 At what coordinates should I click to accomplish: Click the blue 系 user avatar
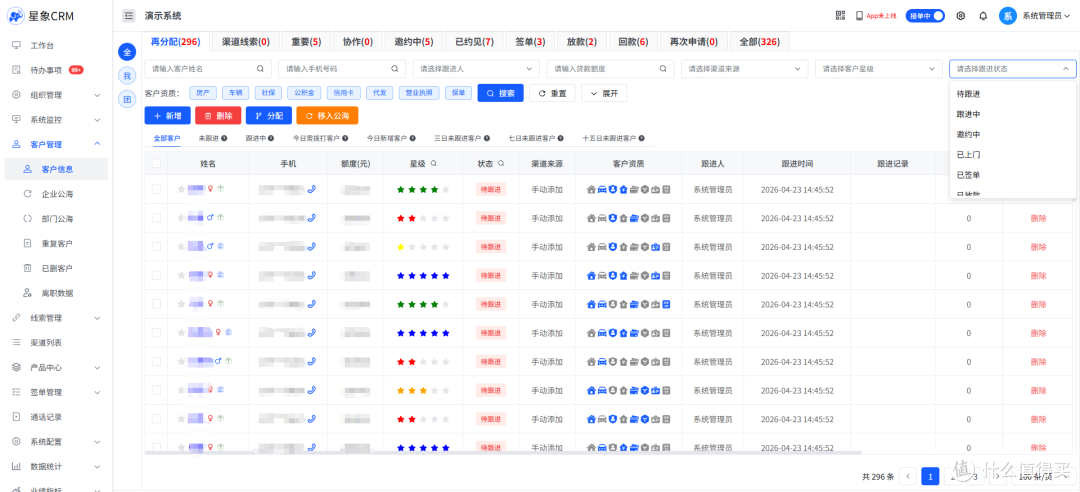(1008, 16)
